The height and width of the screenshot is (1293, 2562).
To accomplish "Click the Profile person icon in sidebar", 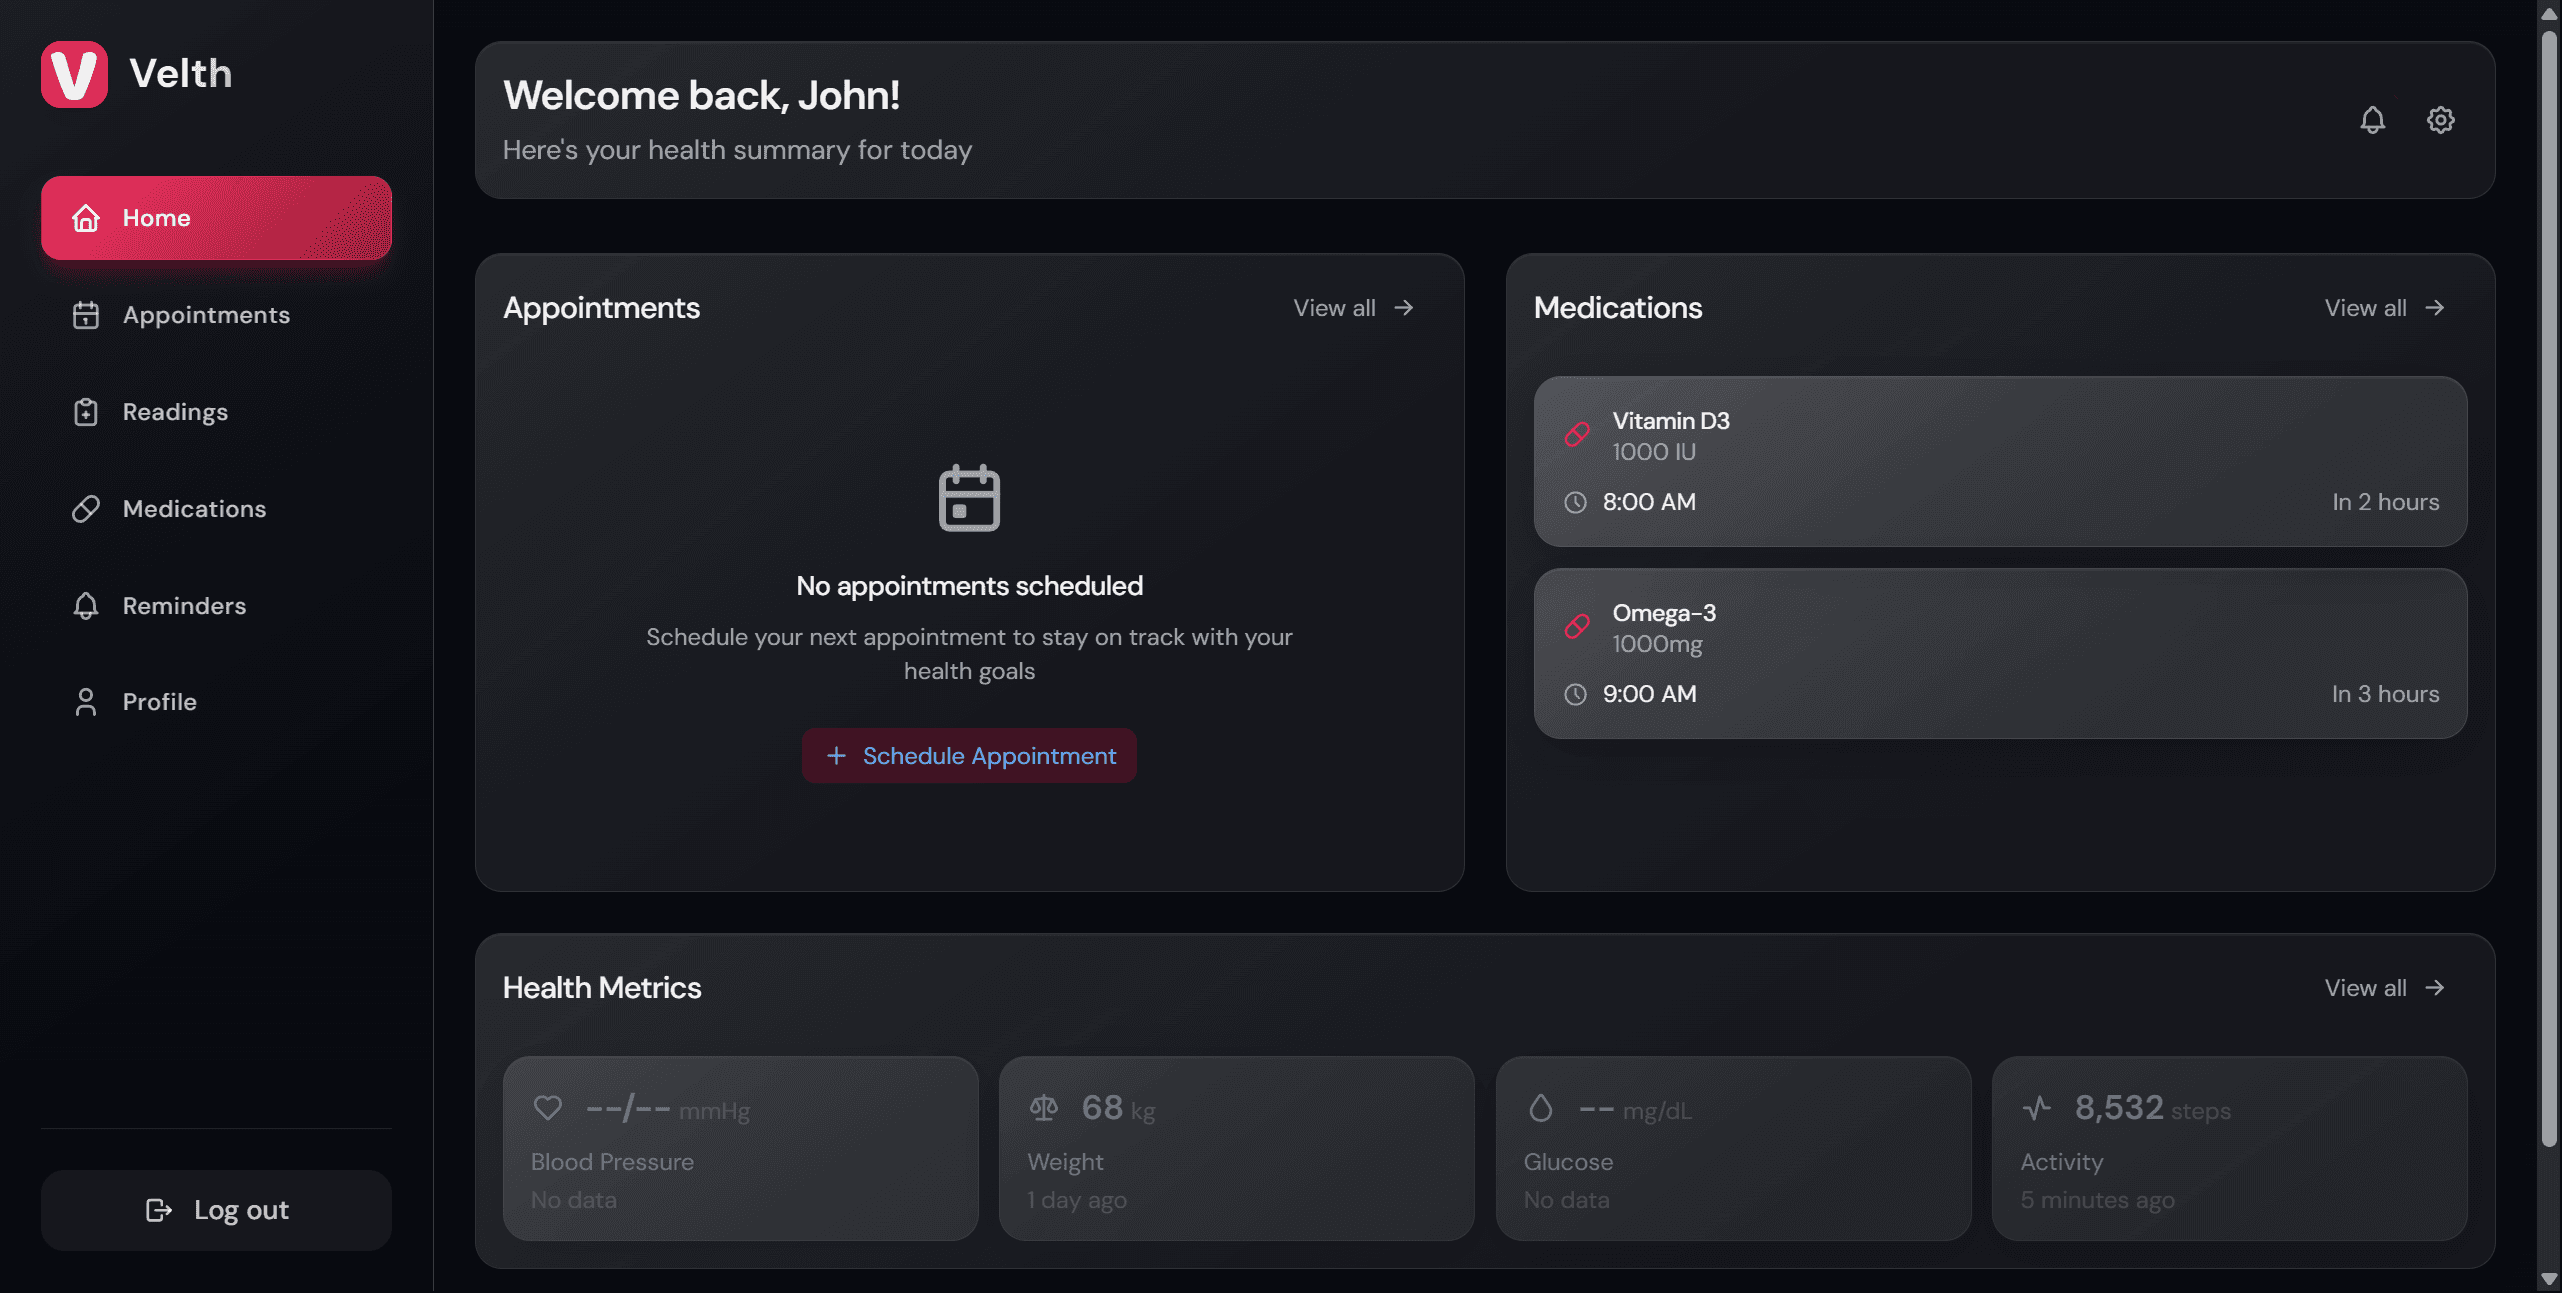I will [x=86, y=702].
